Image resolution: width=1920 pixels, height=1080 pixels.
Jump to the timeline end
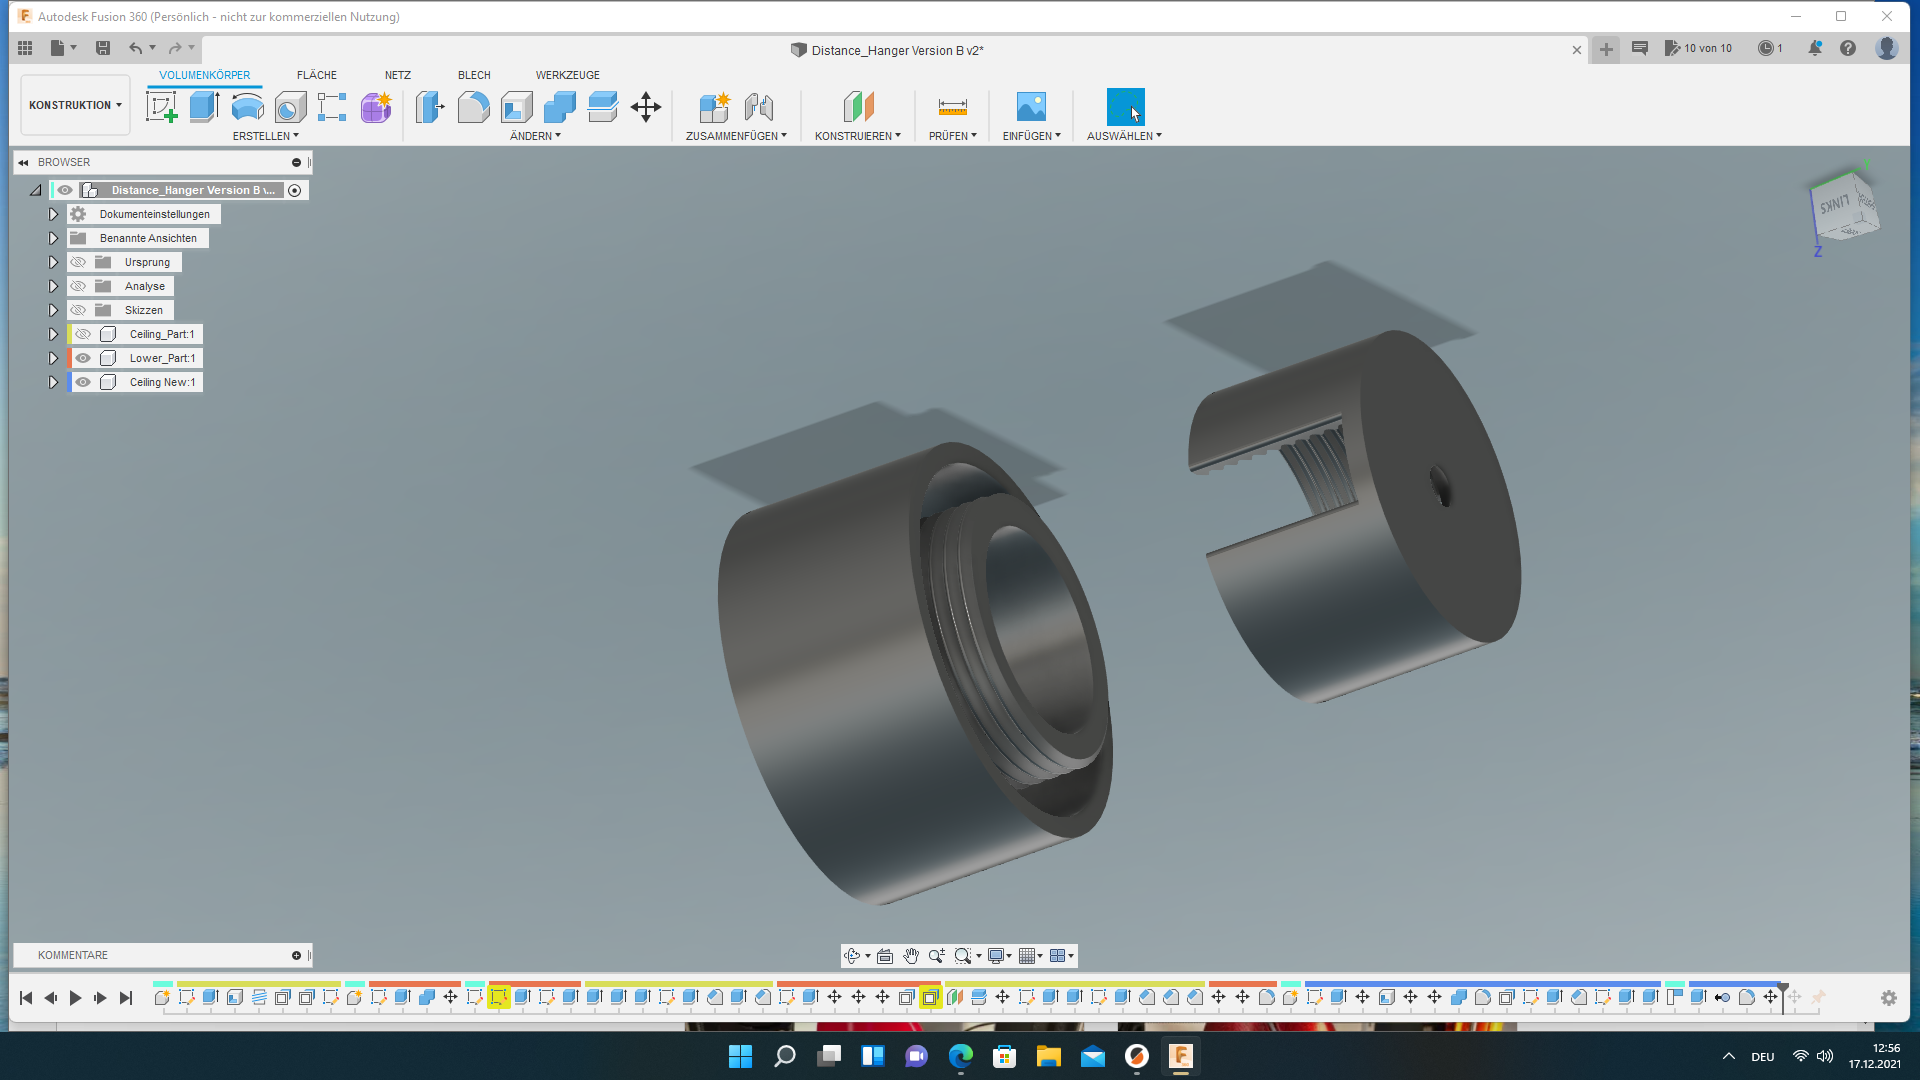tap(126, 998)
